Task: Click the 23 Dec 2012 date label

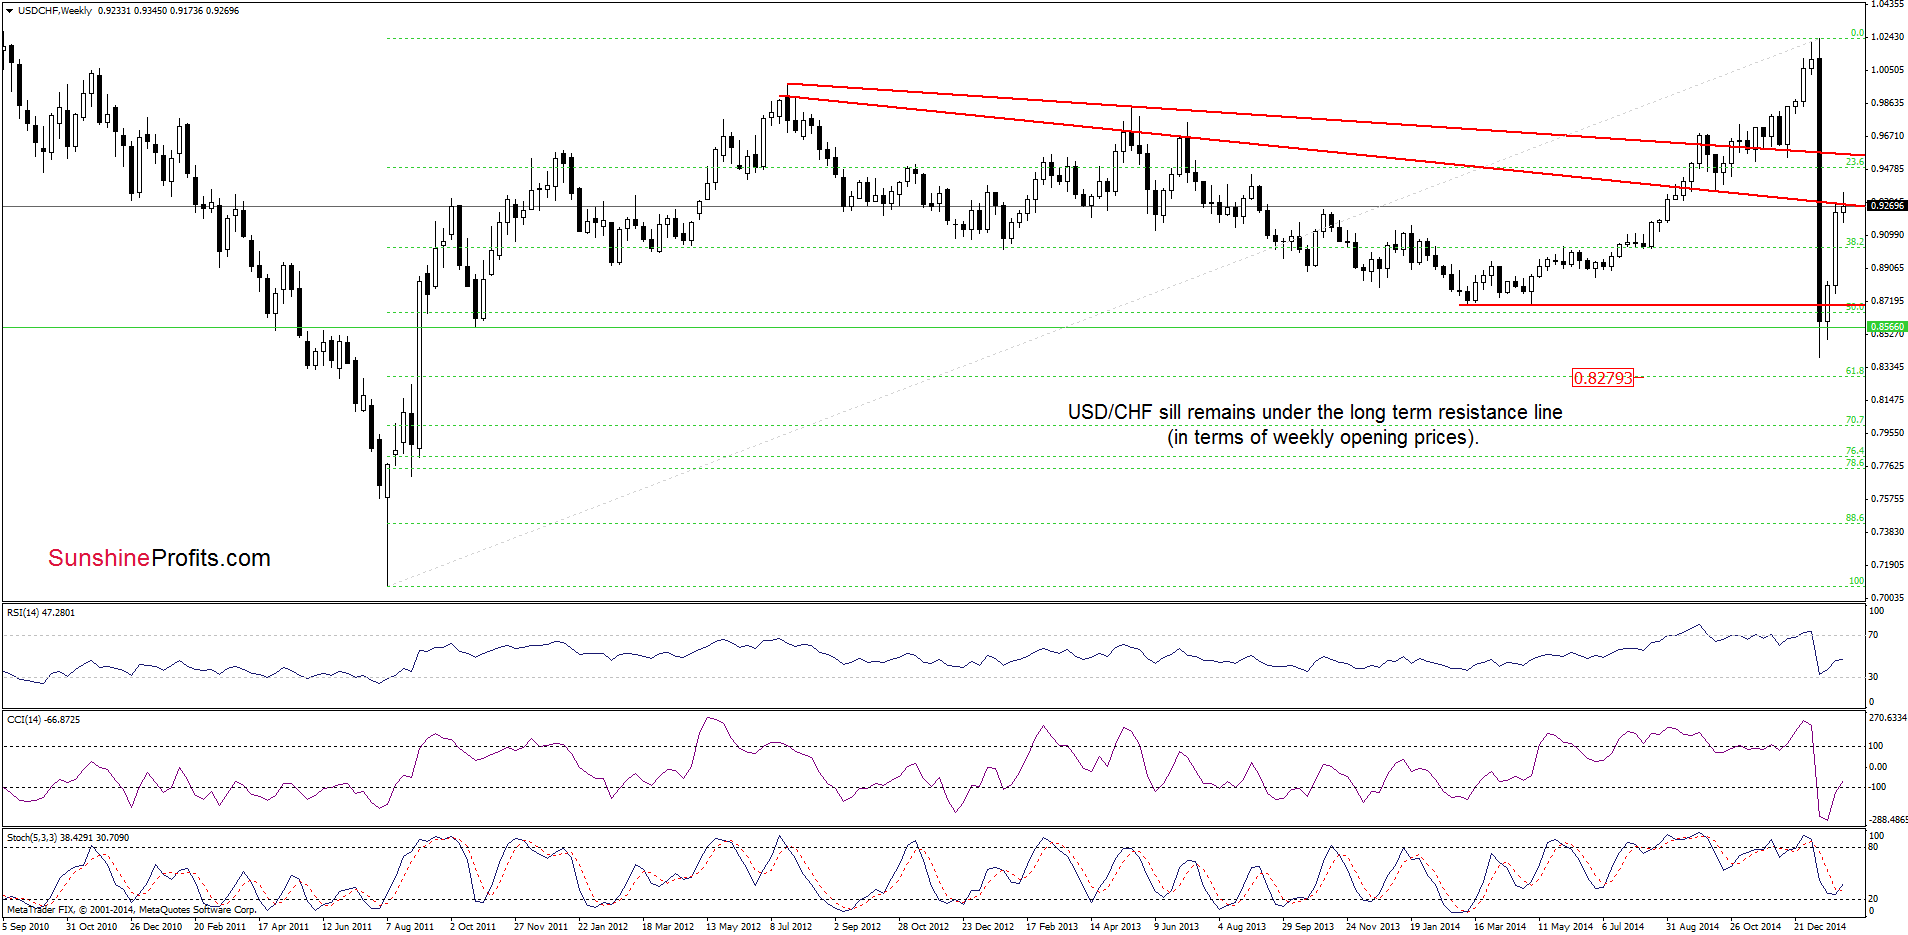Action: click(988, 927)
